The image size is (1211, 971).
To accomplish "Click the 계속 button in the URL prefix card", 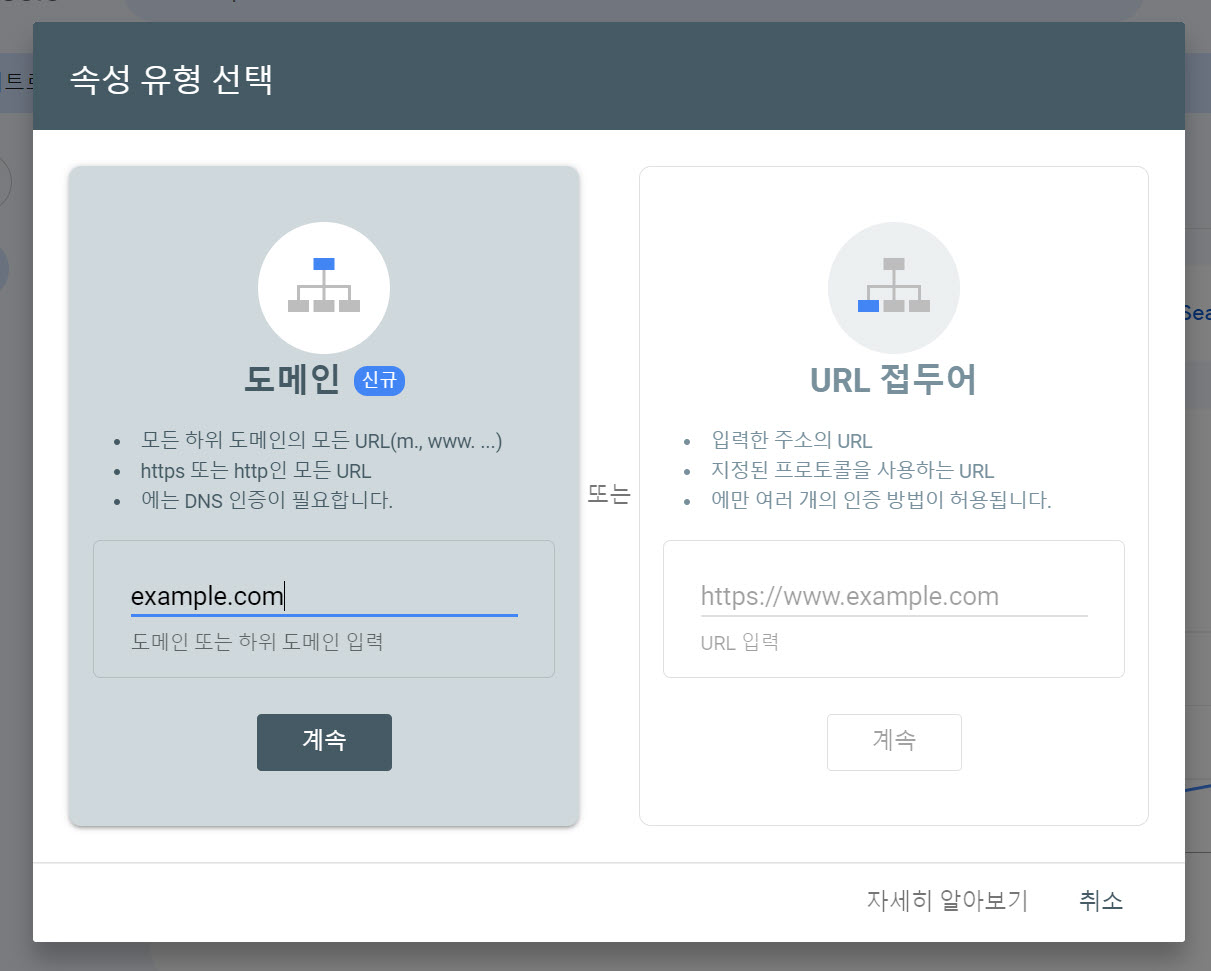I will (x=893, y=742).
